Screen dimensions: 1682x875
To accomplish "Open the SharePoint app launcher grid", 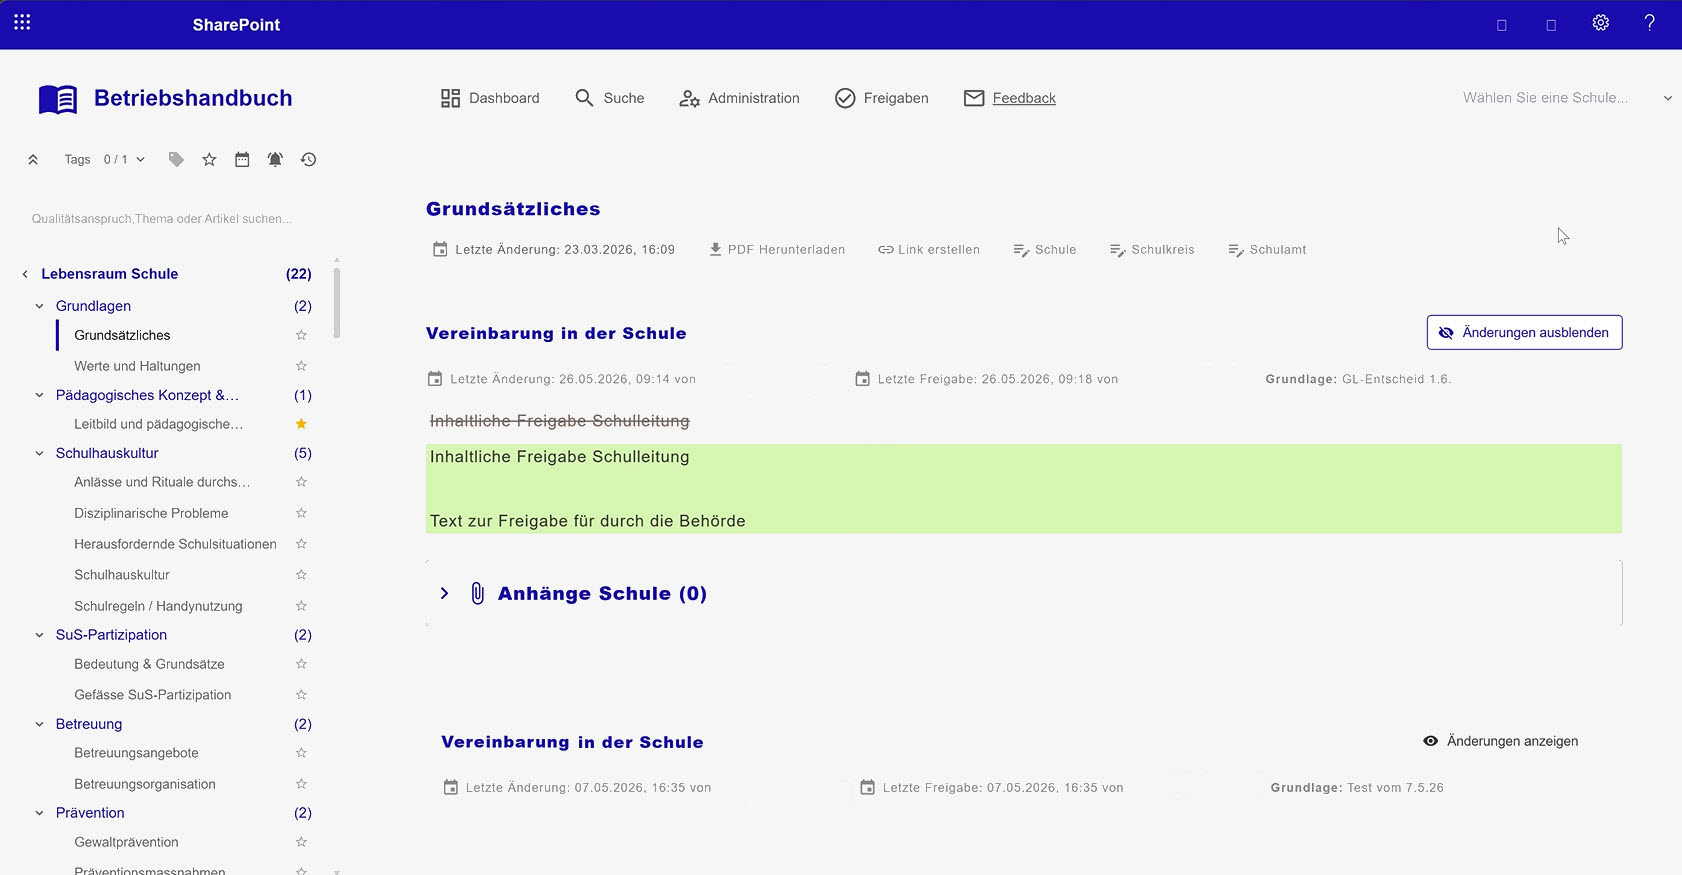I will click(x=22, y=22).
